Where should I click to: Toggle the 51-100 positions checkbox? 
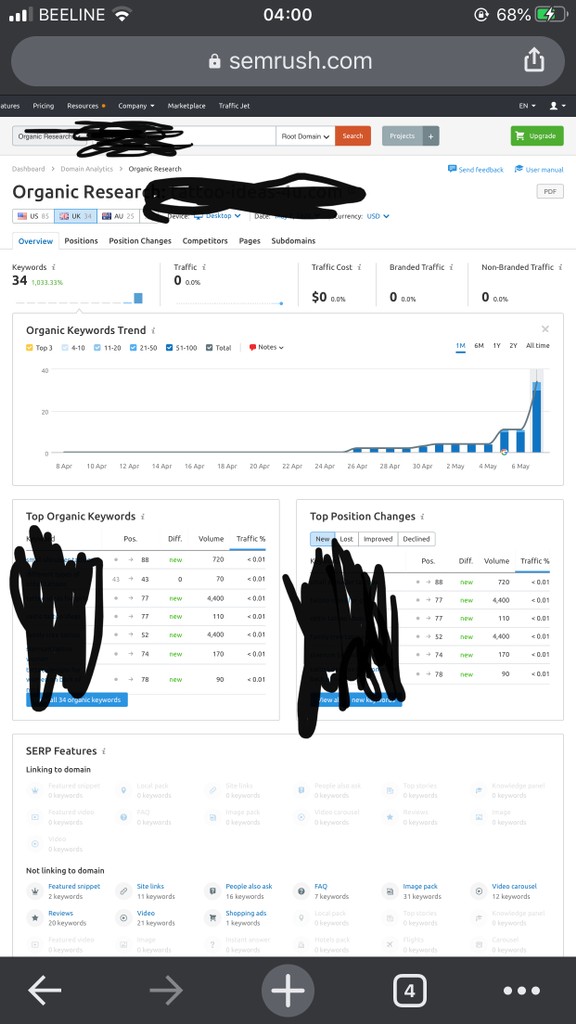click(169, 347)
